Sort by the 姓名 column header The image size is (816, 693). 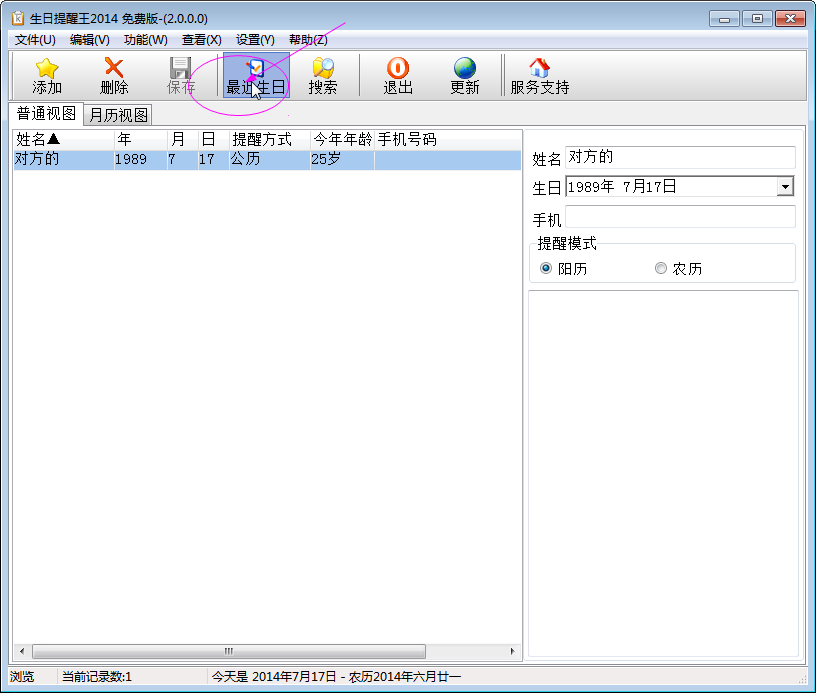point(63,139)
